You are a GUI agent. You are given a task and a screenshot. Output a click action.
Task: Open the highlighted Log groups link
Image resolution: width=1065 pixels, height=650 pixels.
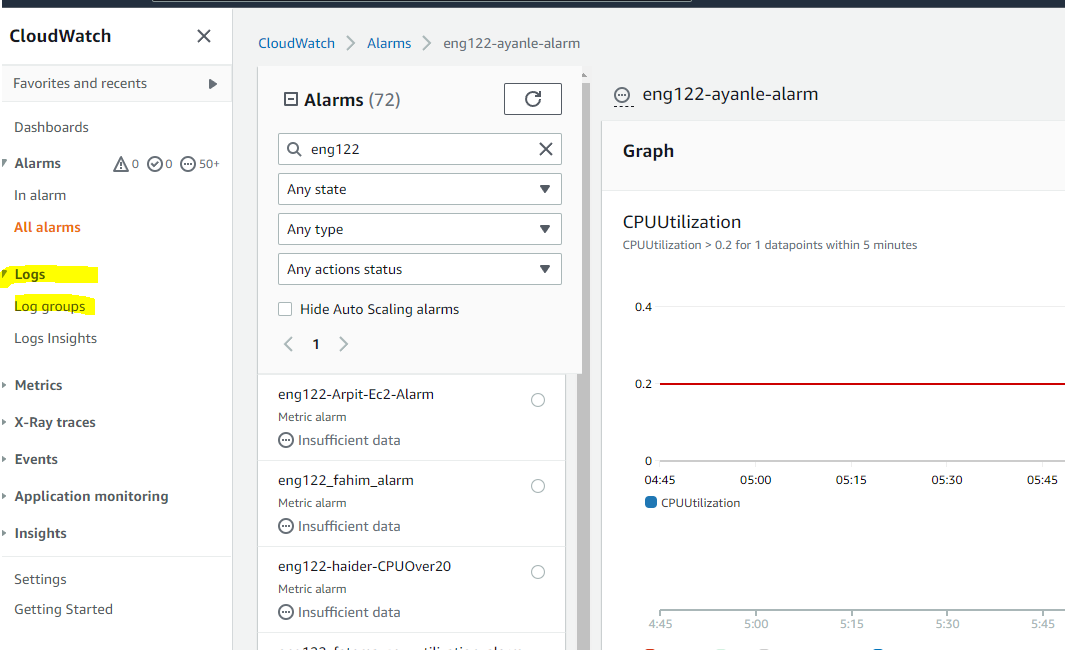click(x=53, y=305)
